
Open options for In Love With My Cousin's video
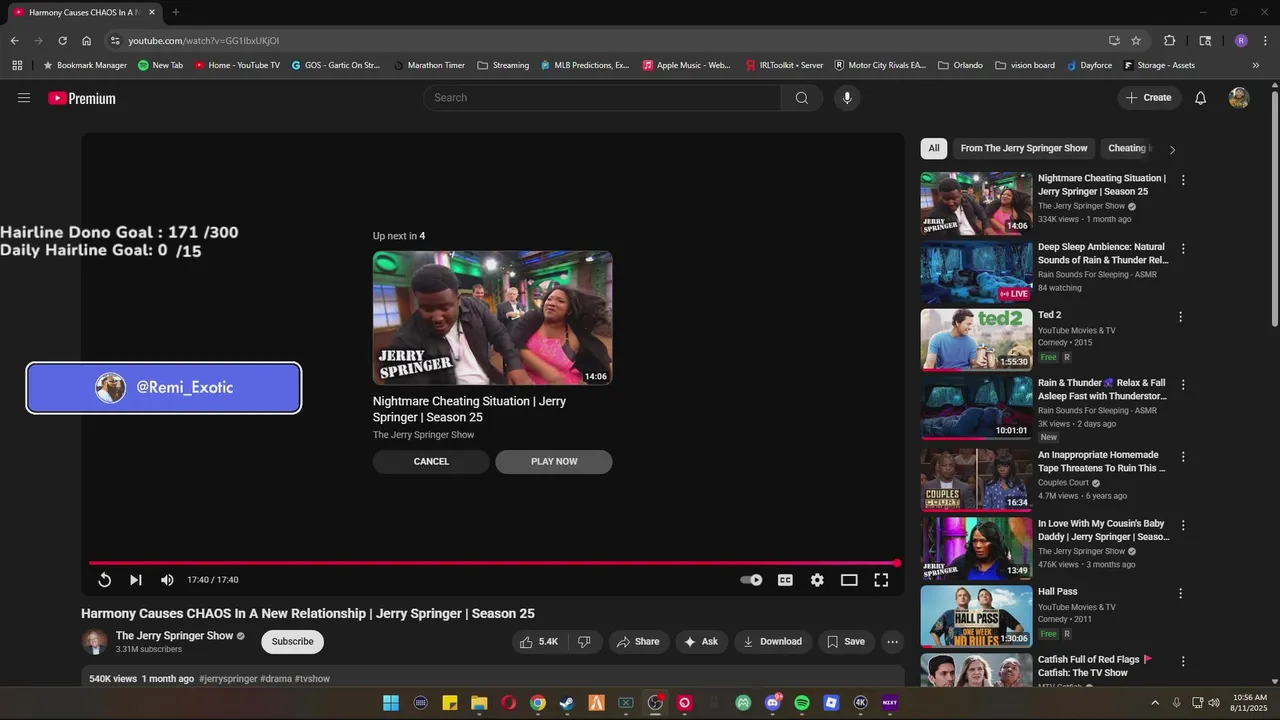click(1183, 525)
